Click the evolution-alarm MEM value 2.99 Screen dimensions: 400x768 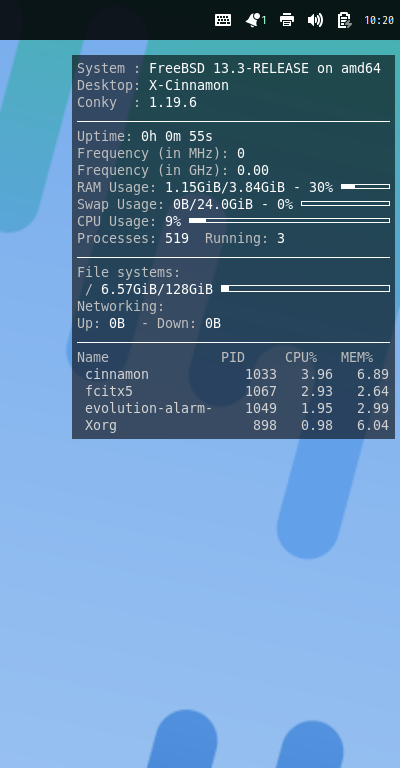(373, 408)
